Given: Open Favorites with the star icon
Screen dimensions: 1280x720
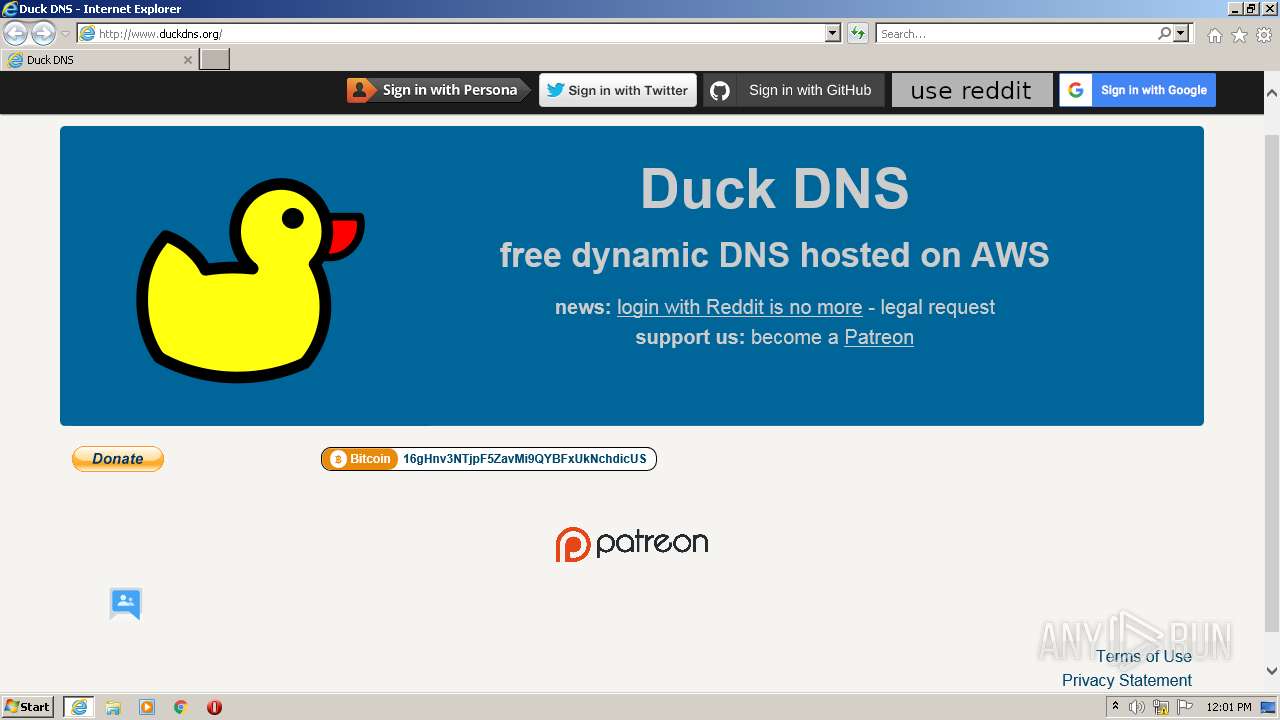Looking at the screenshot, I should 1239,35.
